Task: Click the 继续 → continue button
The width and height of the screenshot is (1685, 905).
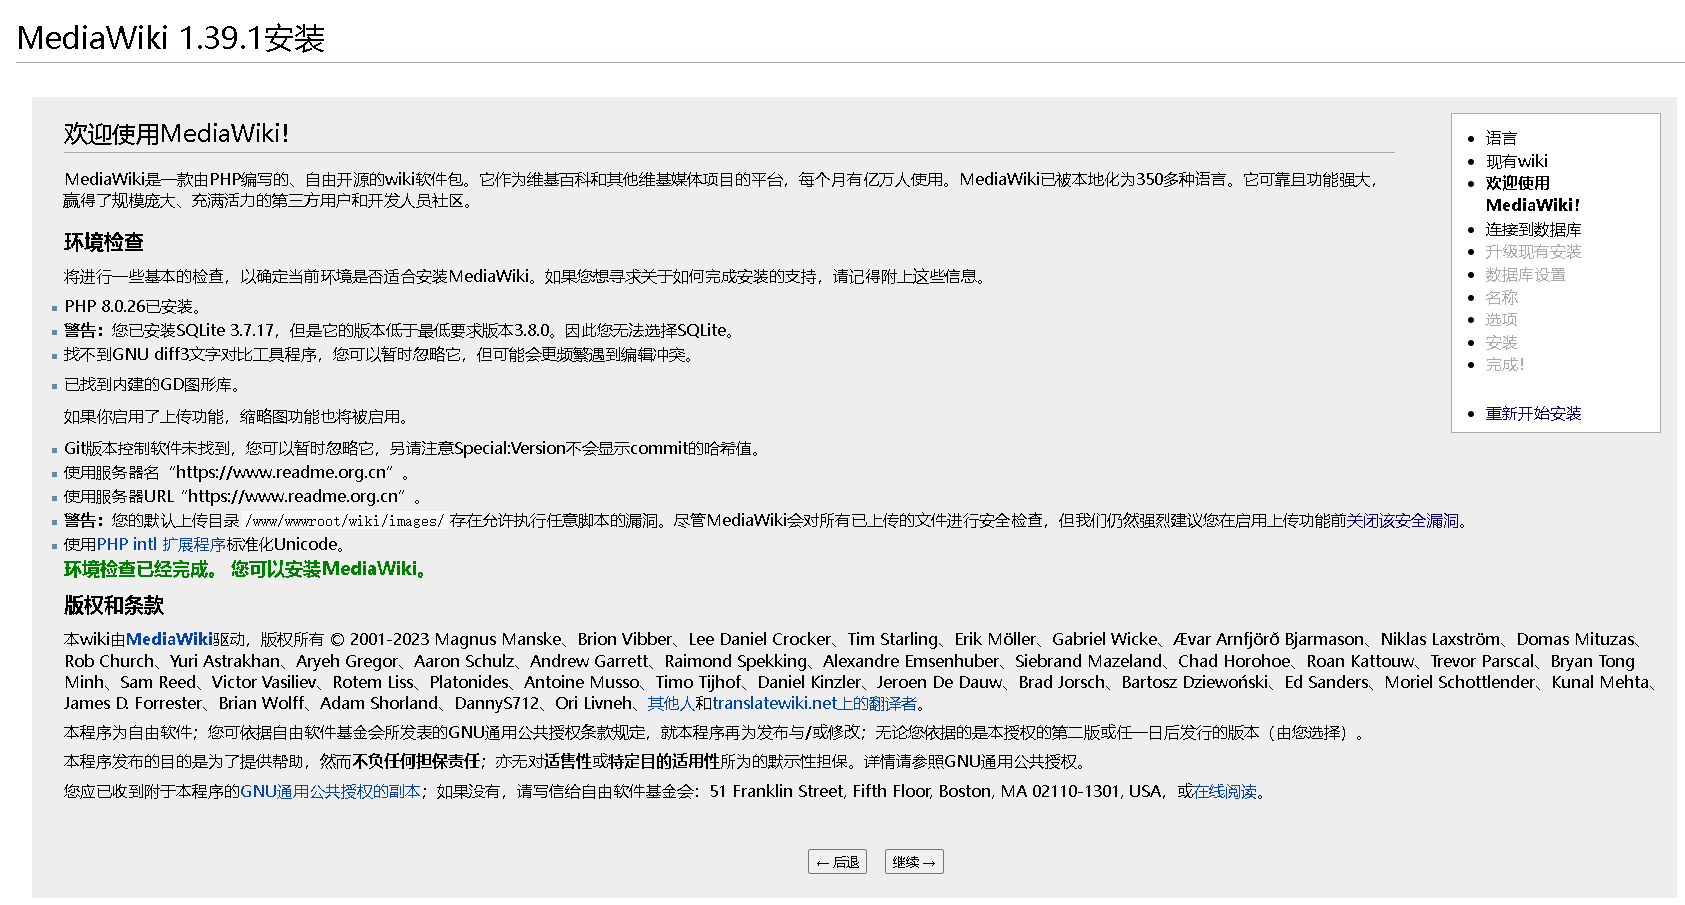Action: click(914, 862)
